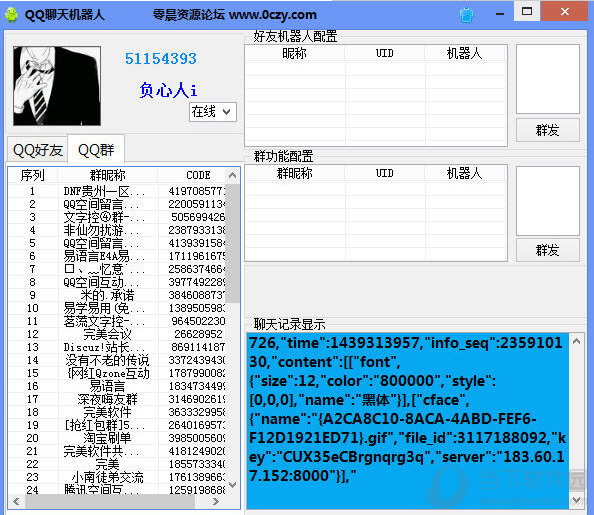
Task: Minimize the QQ chat robot window
Action: [x=500, y=14]
